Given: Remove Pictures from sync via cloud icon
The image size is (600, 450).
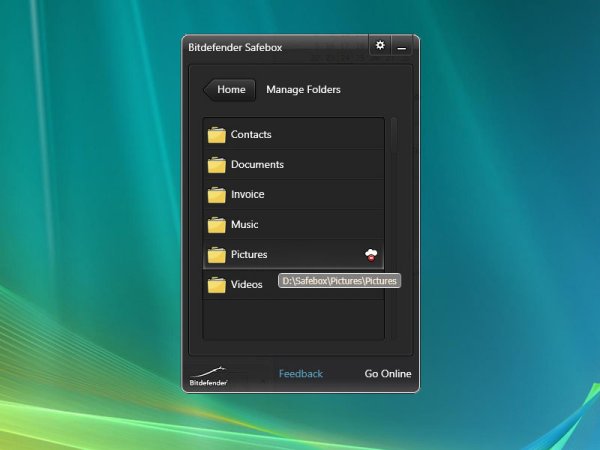Looking at the screenshot, I should tap(371, 255).
